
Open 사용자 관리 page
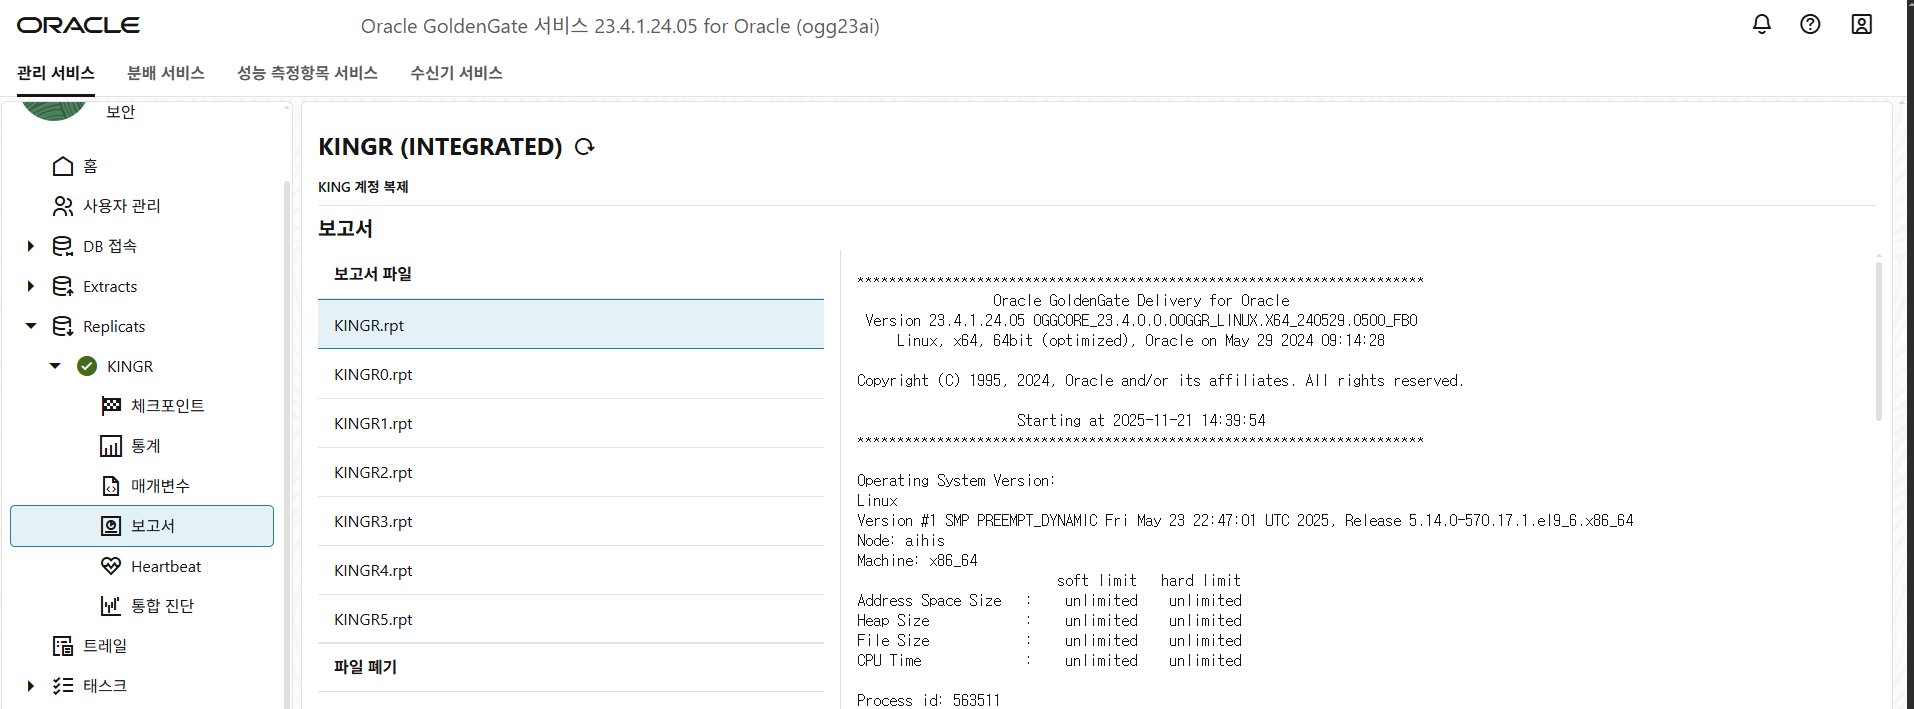point(122,206)
